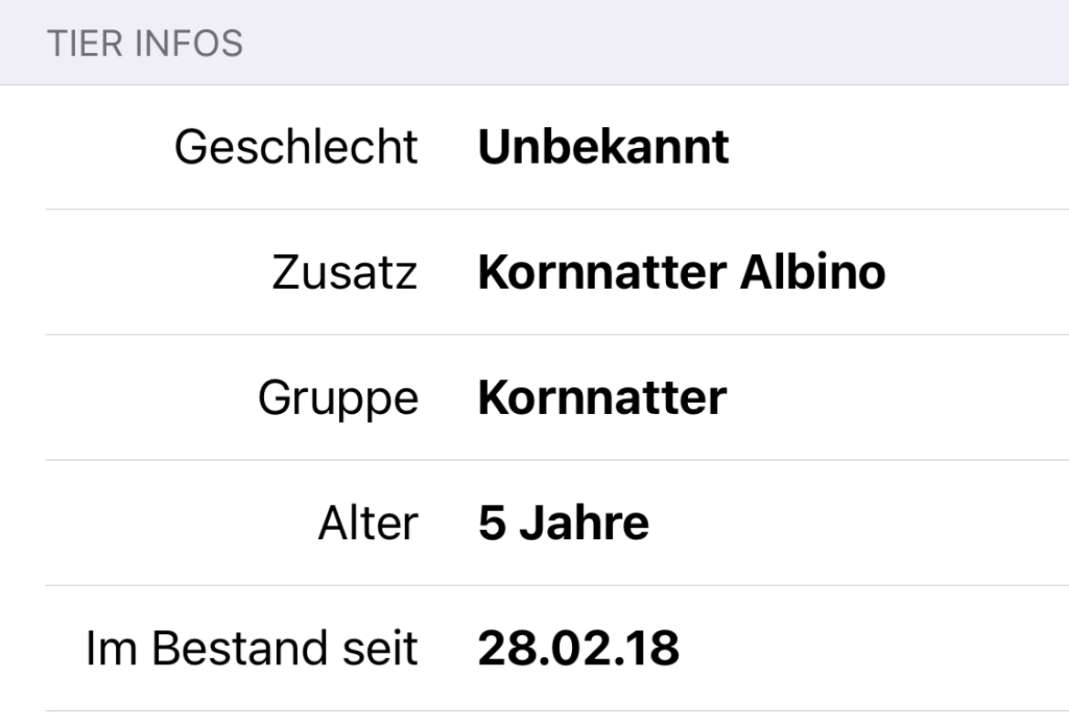
Task: Tap the word Jahre in age value
Action: (x=584, y=523)
